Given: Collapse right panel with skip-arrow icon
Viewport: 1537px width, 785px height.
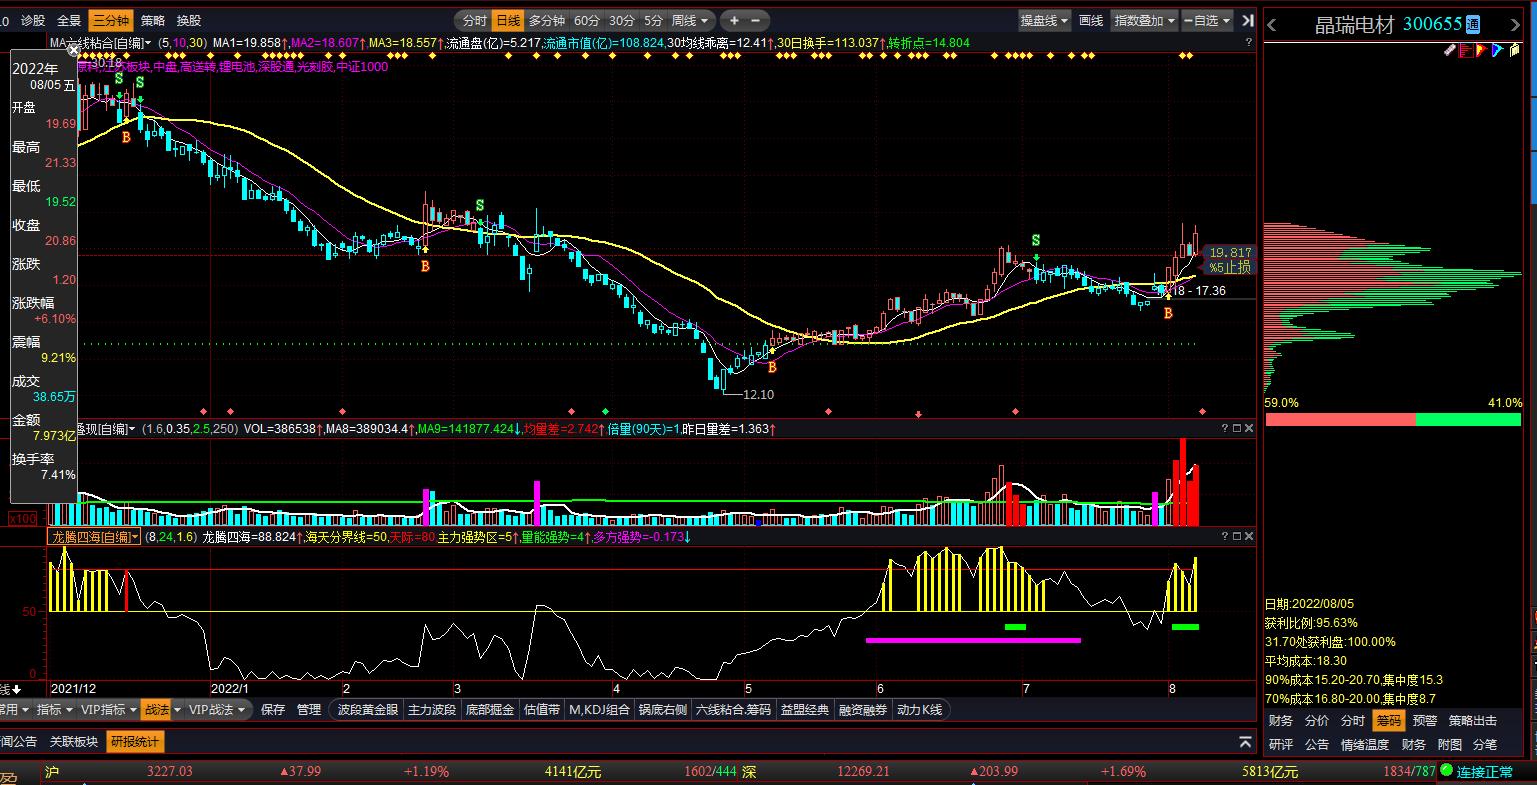Looking at the screenshot, I should [x=1246, y=20].
